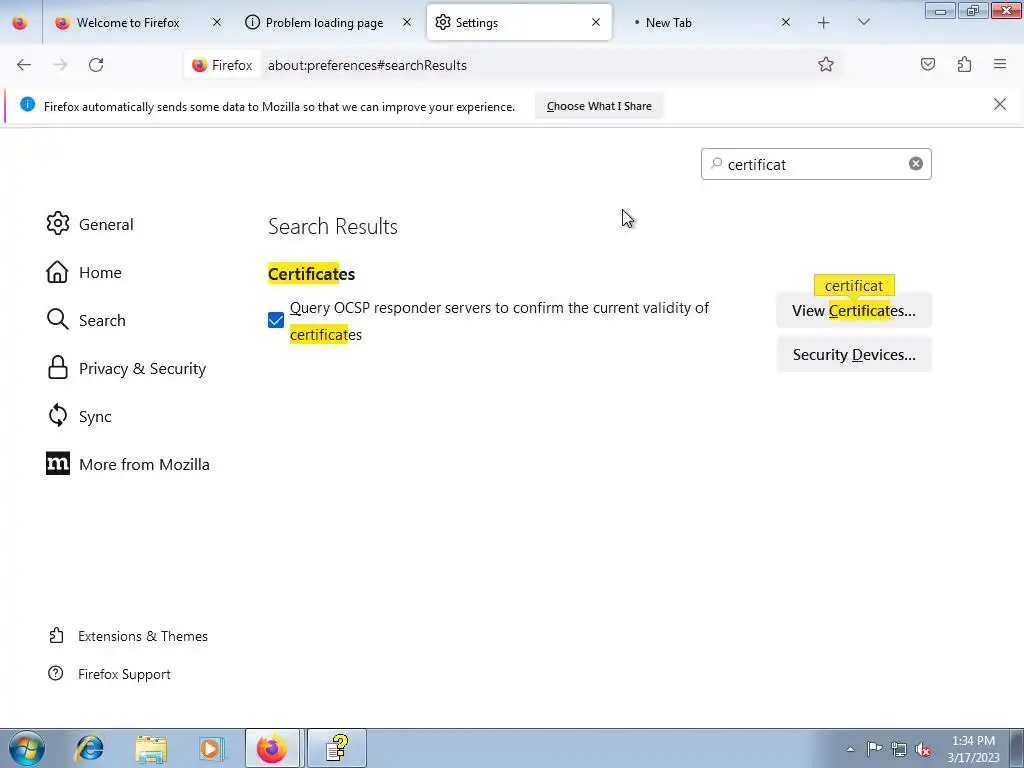Screen dimensions: 1024x768
Task: Click View Certificates button
Action: point(854,310)
